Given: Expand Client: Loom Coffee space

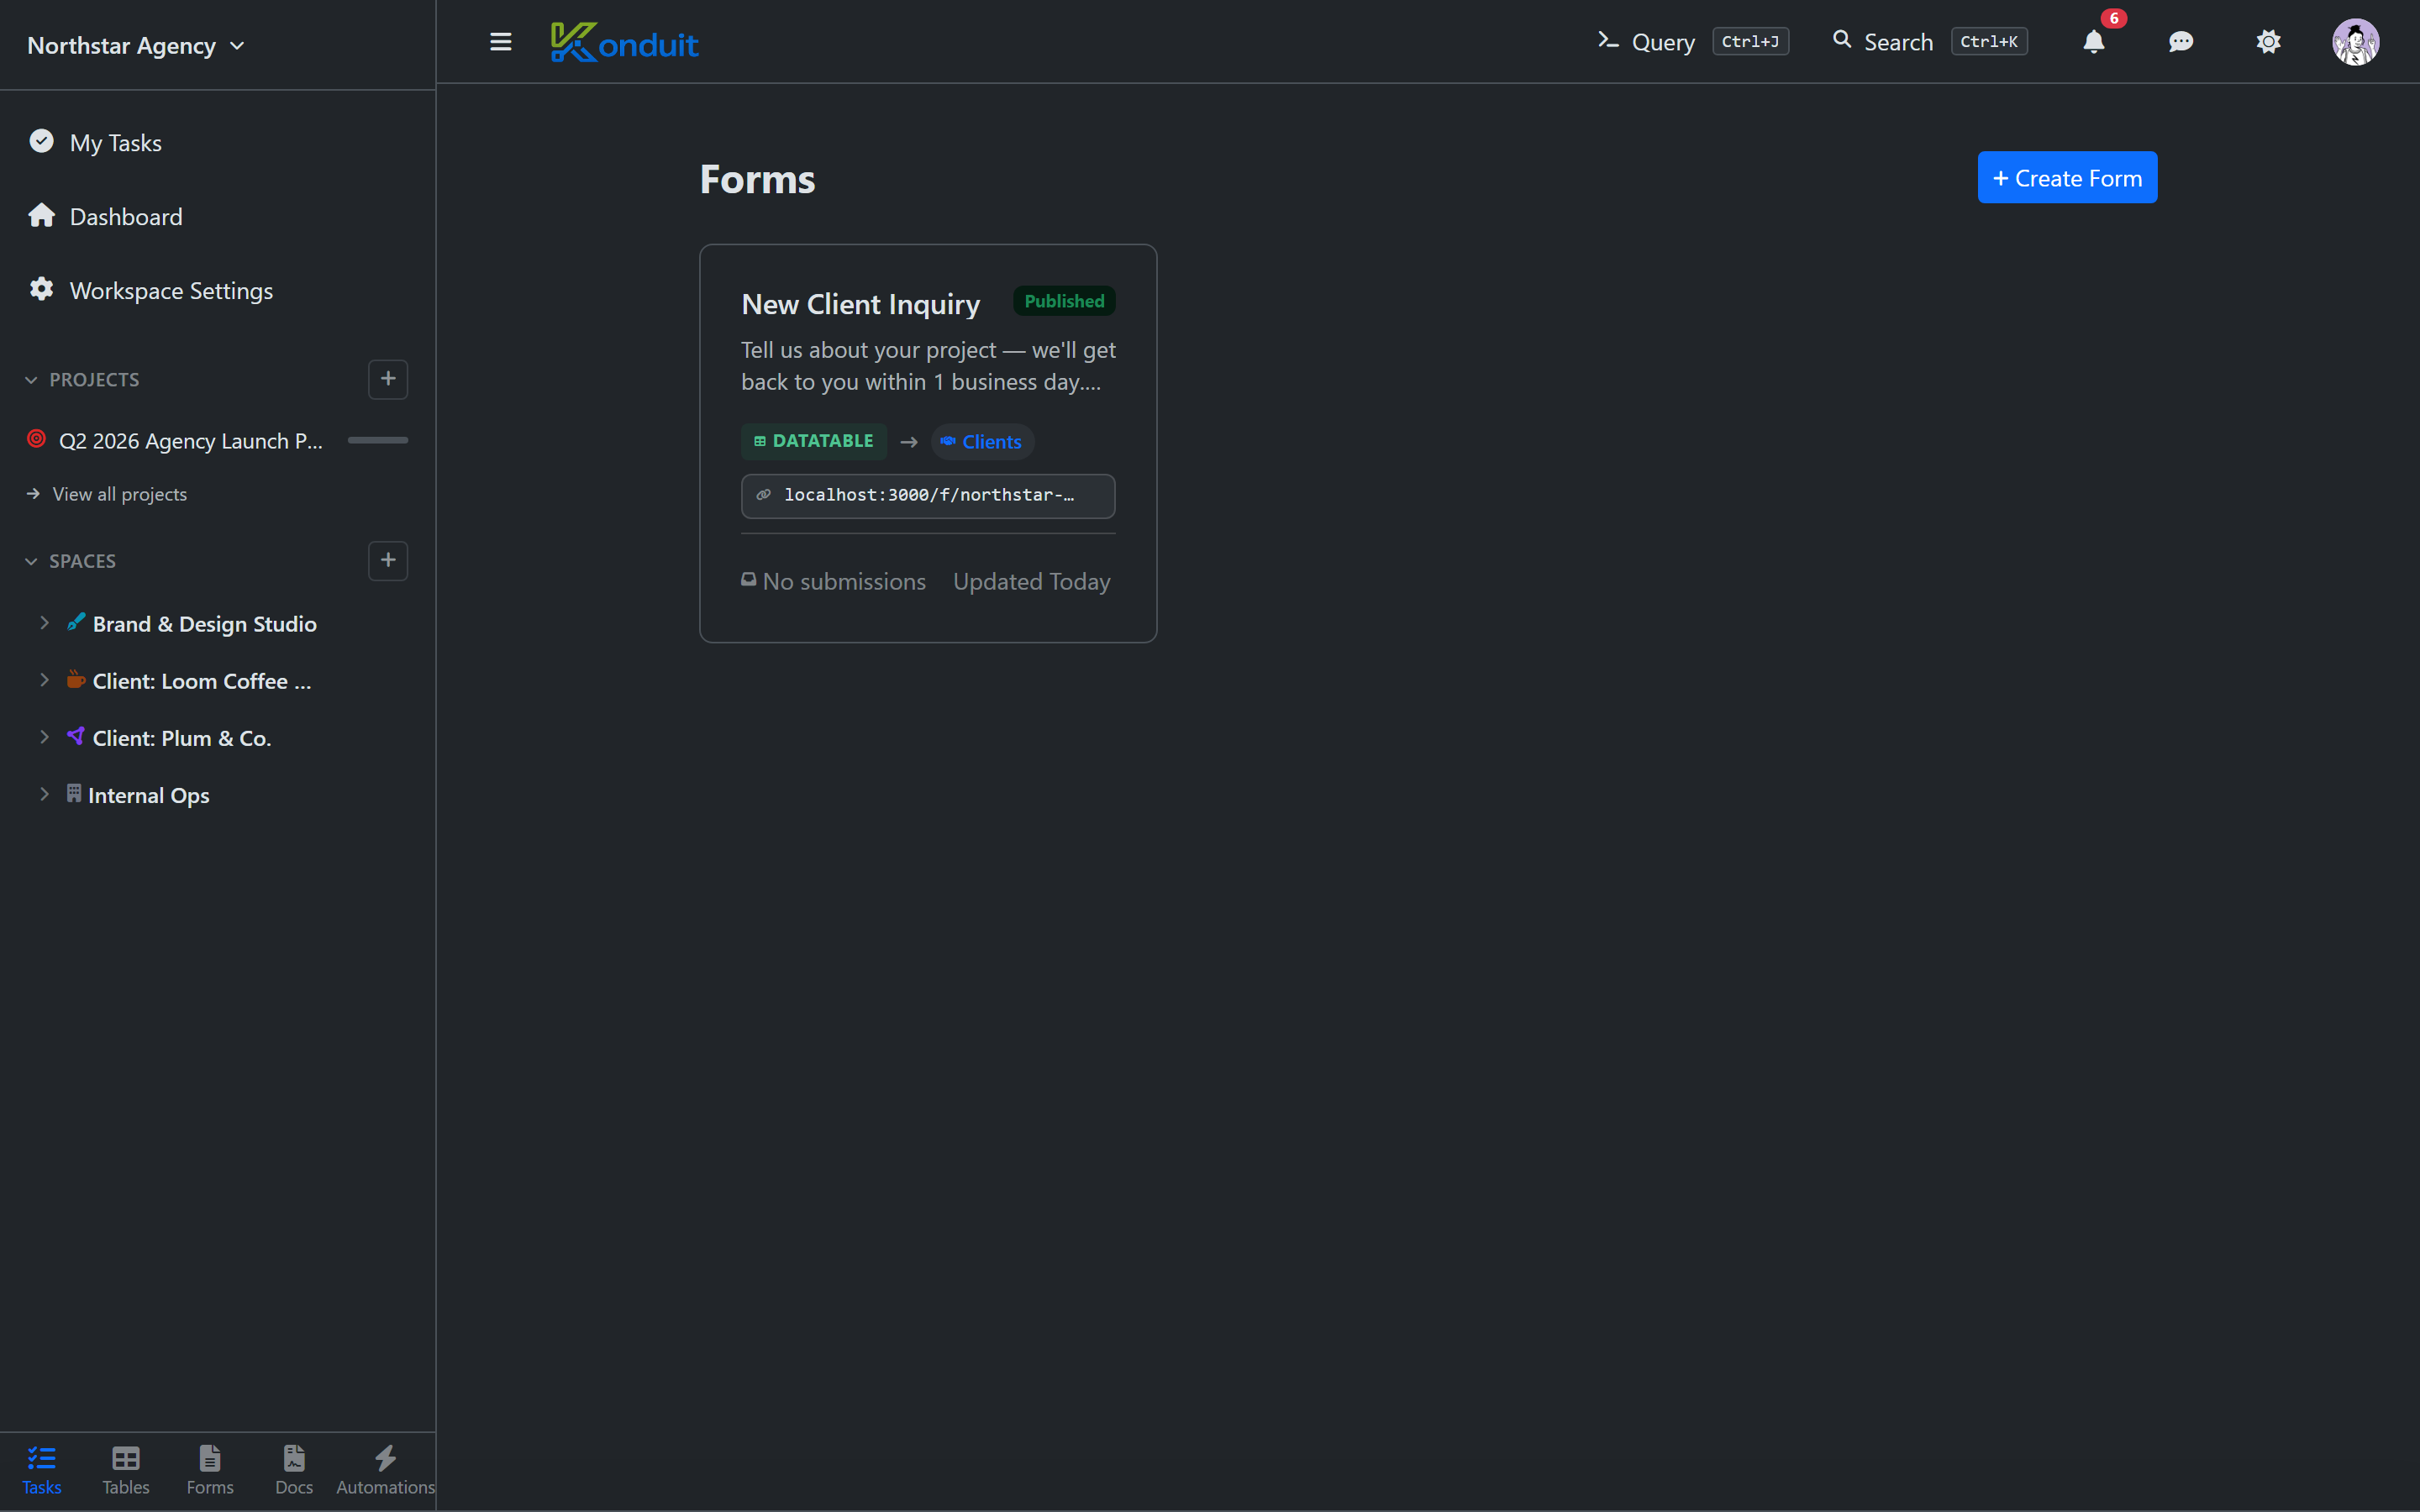Looking at the screenshot, I should [44, 680].
